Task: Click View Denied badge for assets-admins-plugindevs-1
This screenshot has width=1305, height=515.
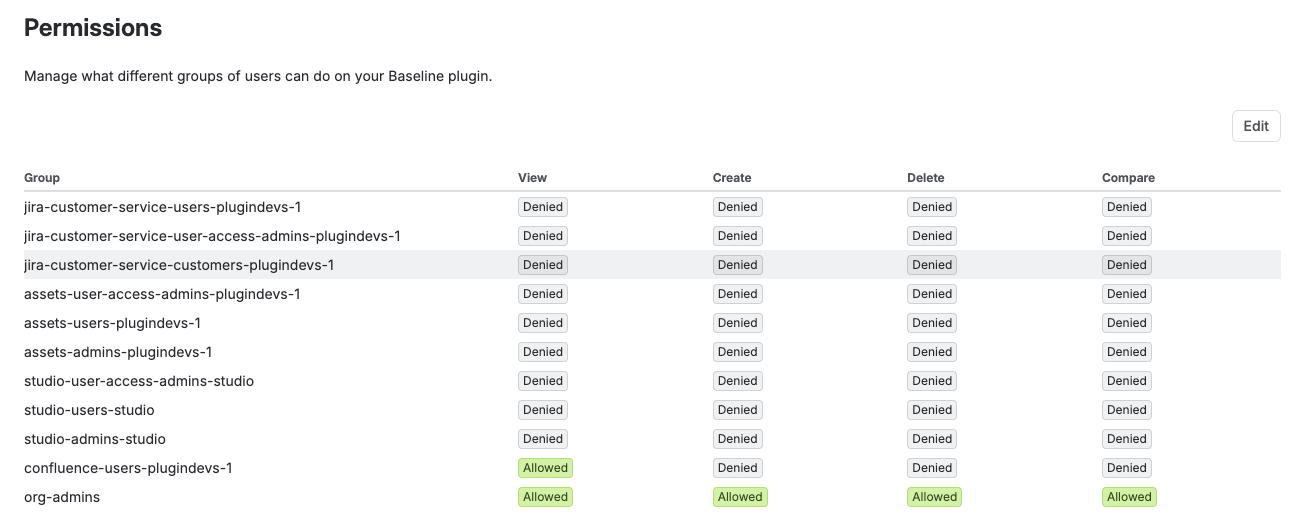Action: 543,352
